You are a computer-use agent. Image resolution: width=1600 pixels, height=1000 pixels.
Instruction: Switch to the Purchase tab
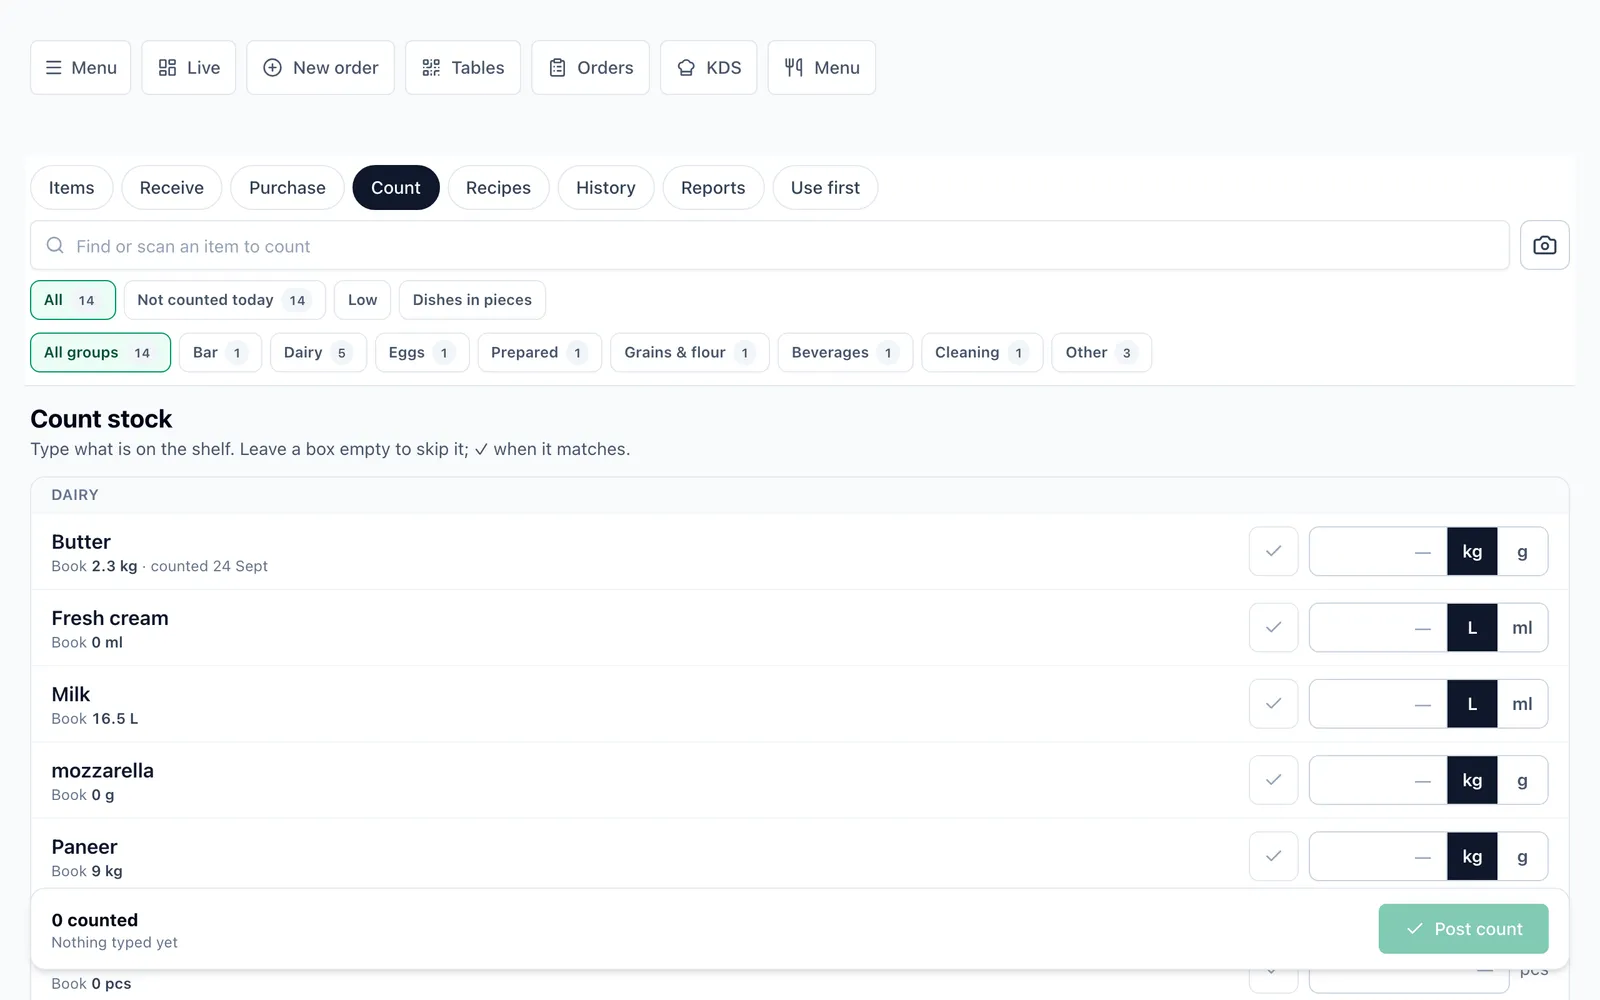pyautogui.click(x=287, y=188)
